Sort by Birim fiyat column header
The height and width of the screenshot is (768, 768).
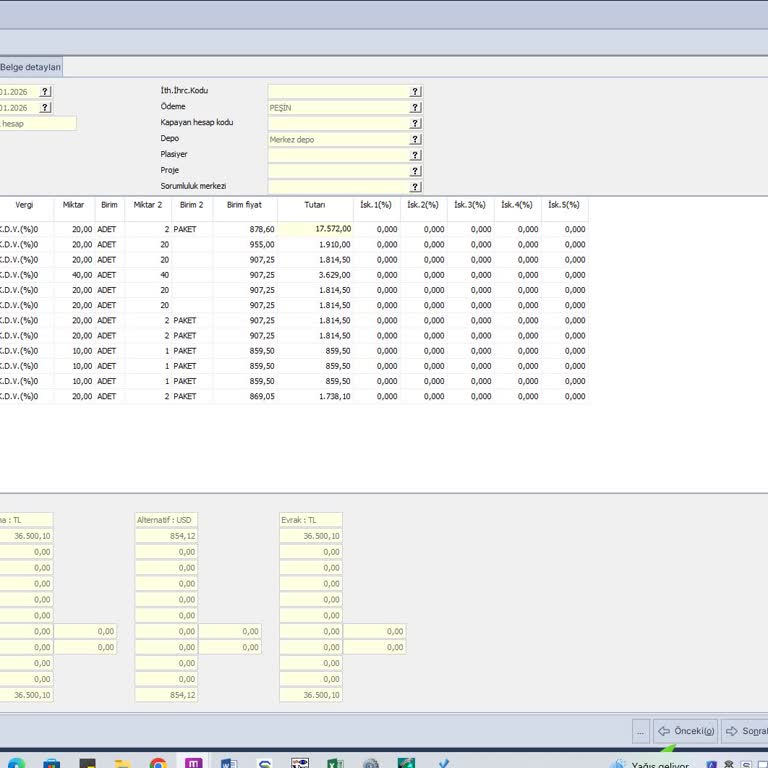click(x=244, y=205)
